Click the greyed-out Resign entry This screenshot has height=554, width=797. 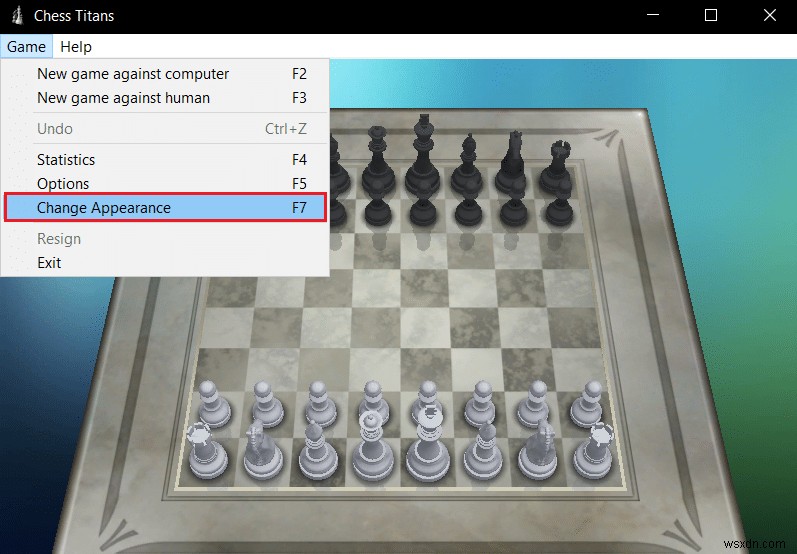(165, 239)
